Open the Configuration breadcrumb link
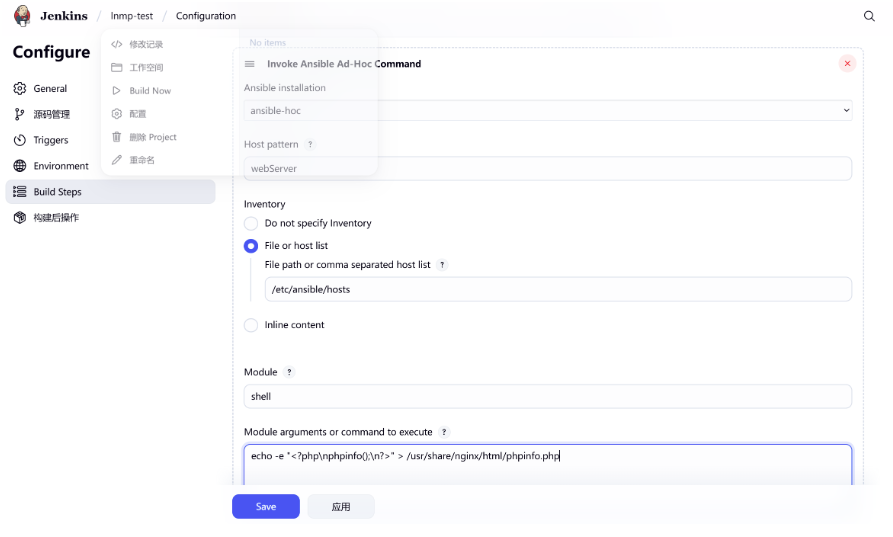 pyautogui.click(x=206, y=16)
